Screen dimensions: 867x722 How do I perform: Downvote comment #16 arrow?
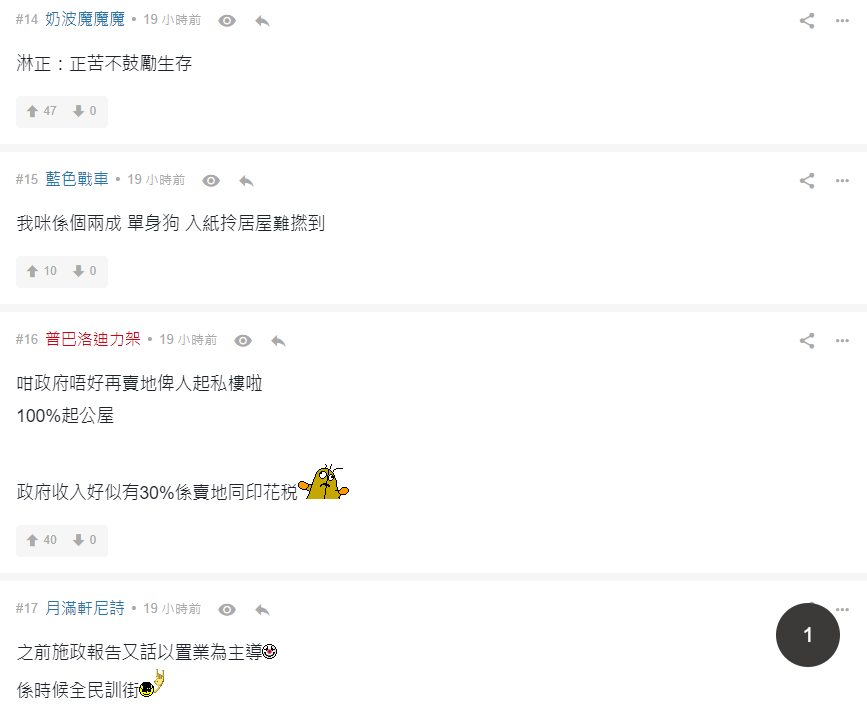pos(79,540)
